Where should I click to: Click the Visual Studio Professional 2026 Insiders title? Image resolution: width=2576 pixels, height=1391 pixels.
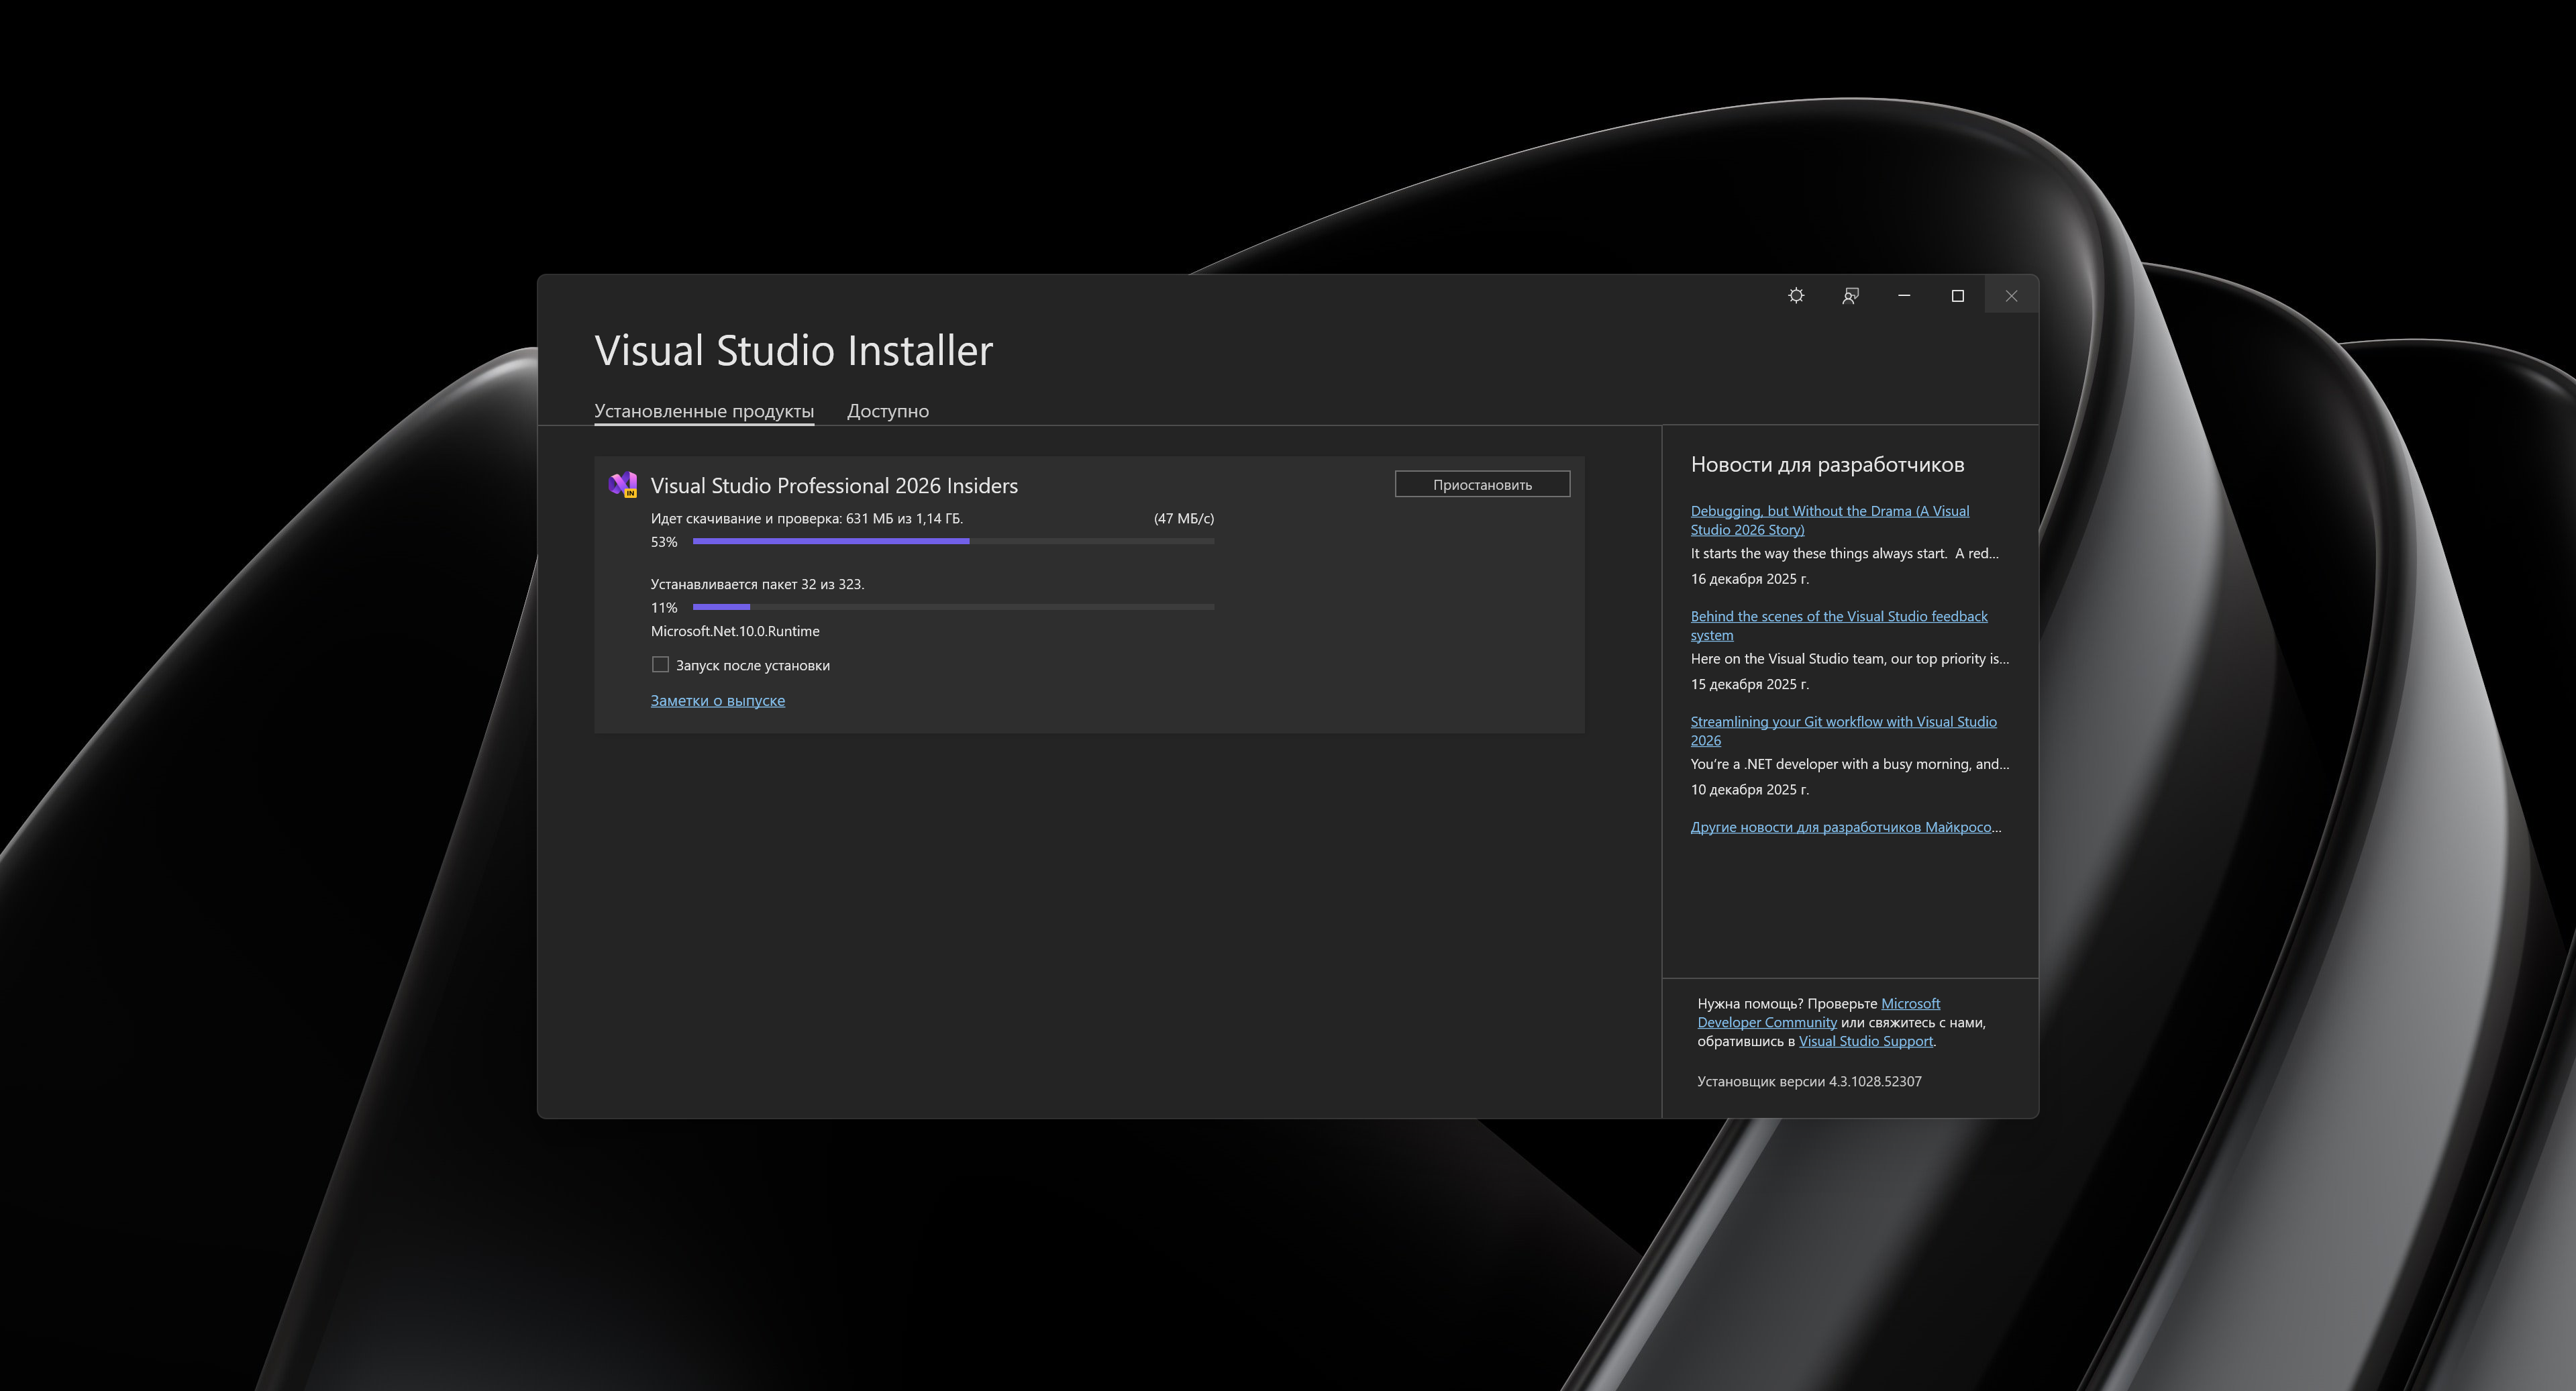coord(834,486)
